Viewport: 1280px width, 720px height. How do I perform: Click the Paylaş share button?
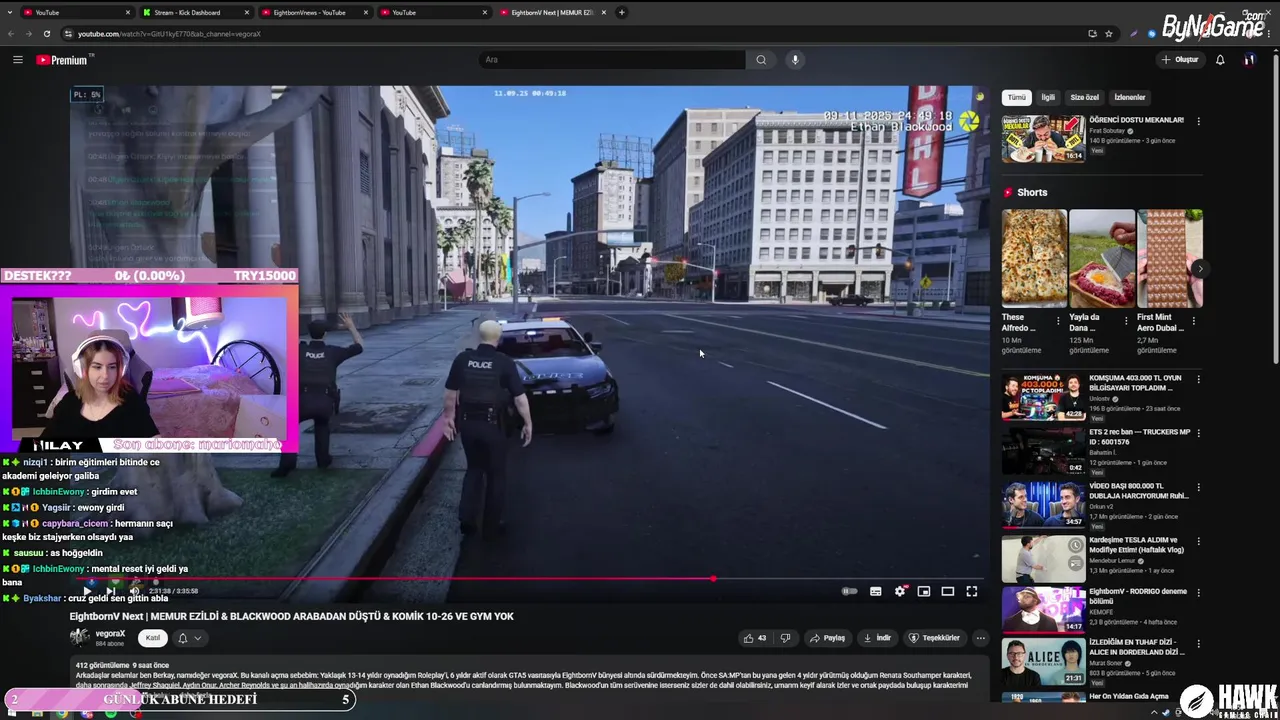pyautogui.click(x=827, y=638)
